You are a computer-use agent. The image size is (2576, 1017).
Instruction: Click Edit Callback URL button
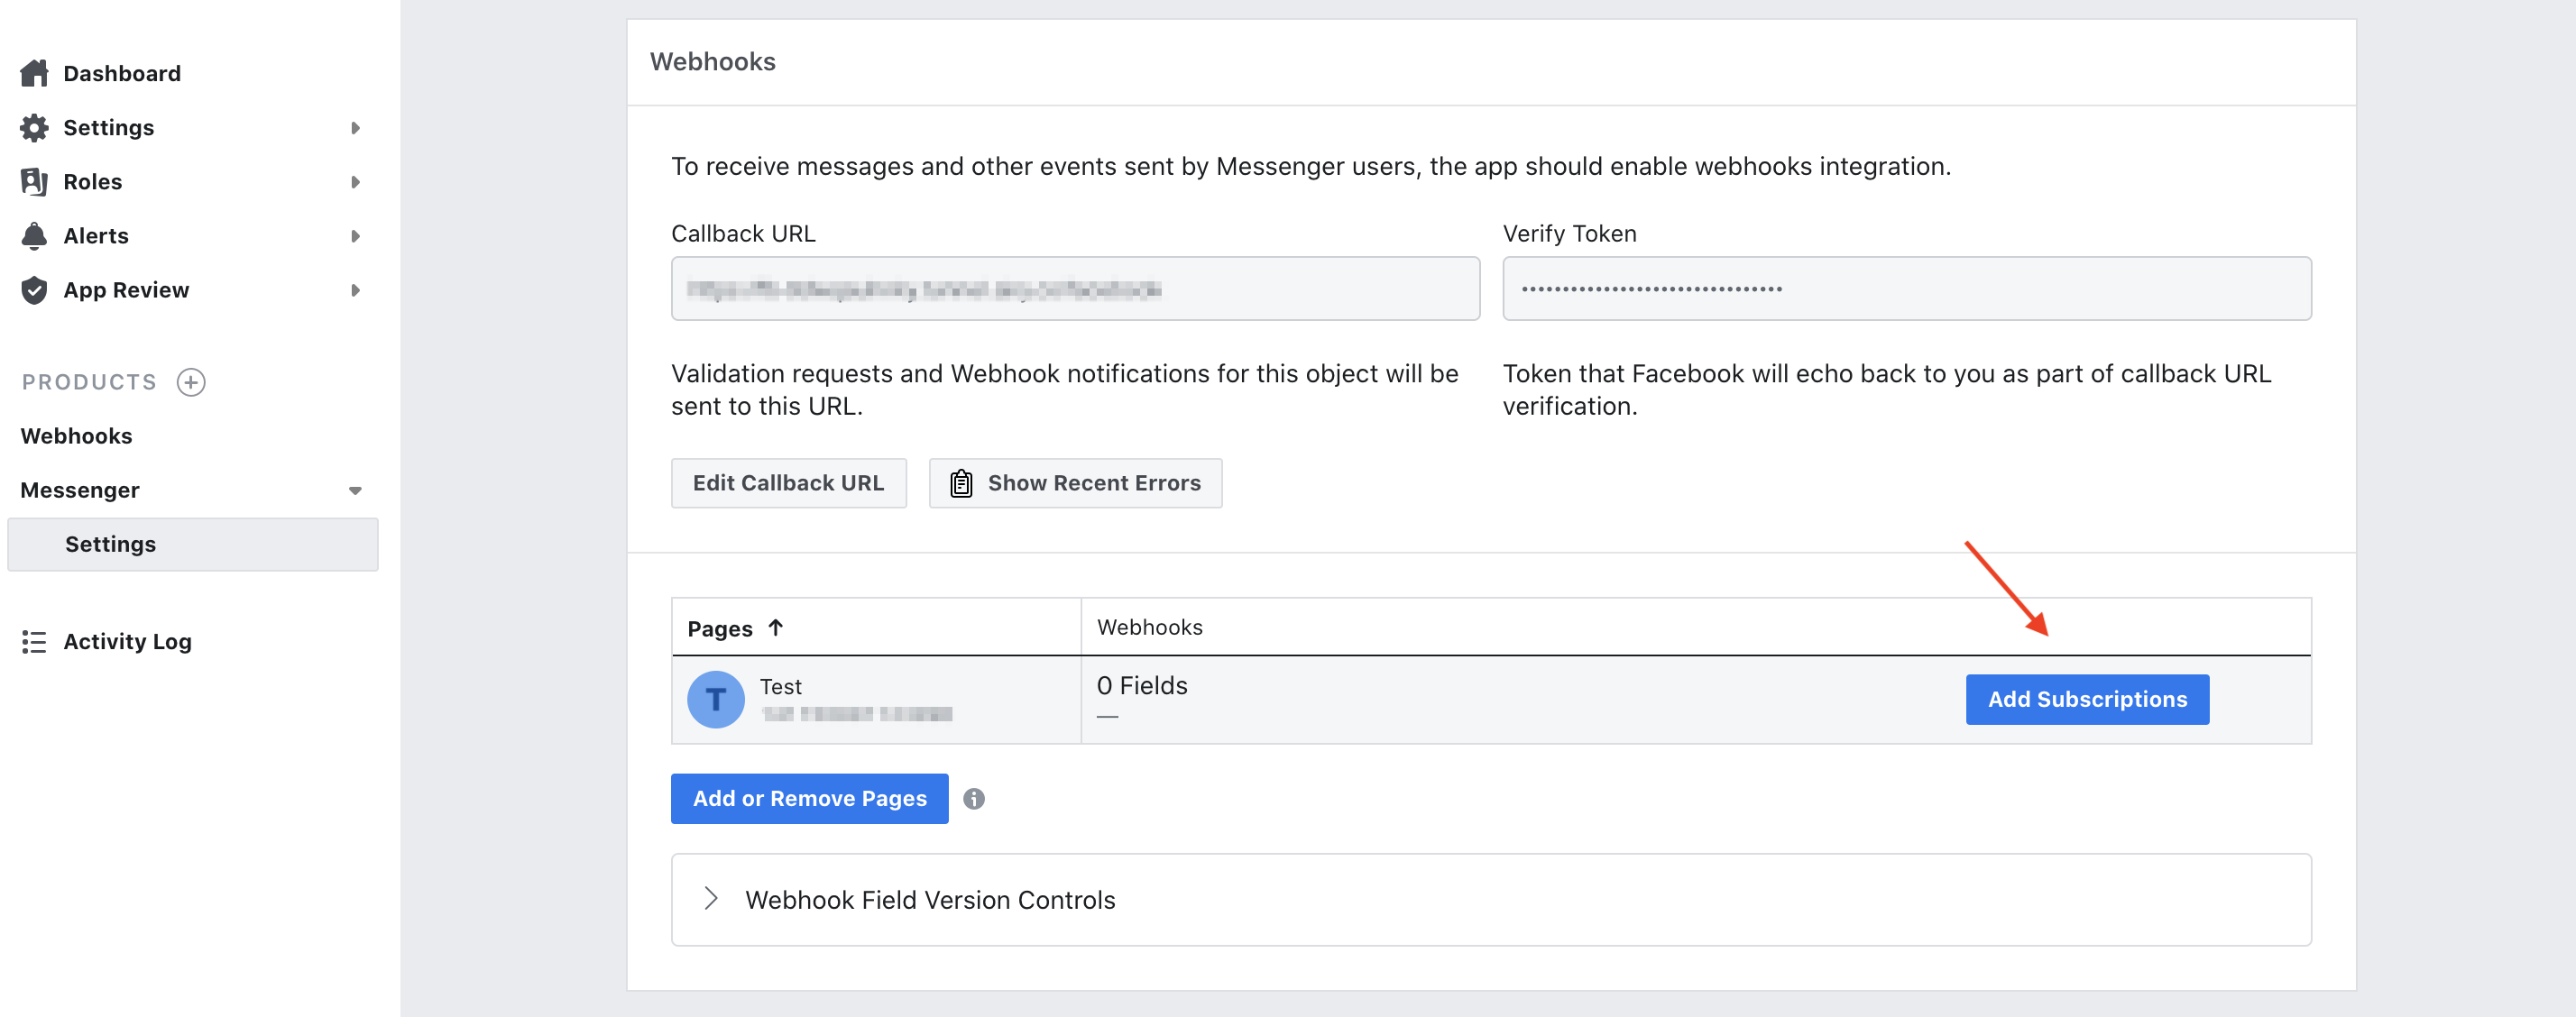pyautogui.click(x=788, y=483)
